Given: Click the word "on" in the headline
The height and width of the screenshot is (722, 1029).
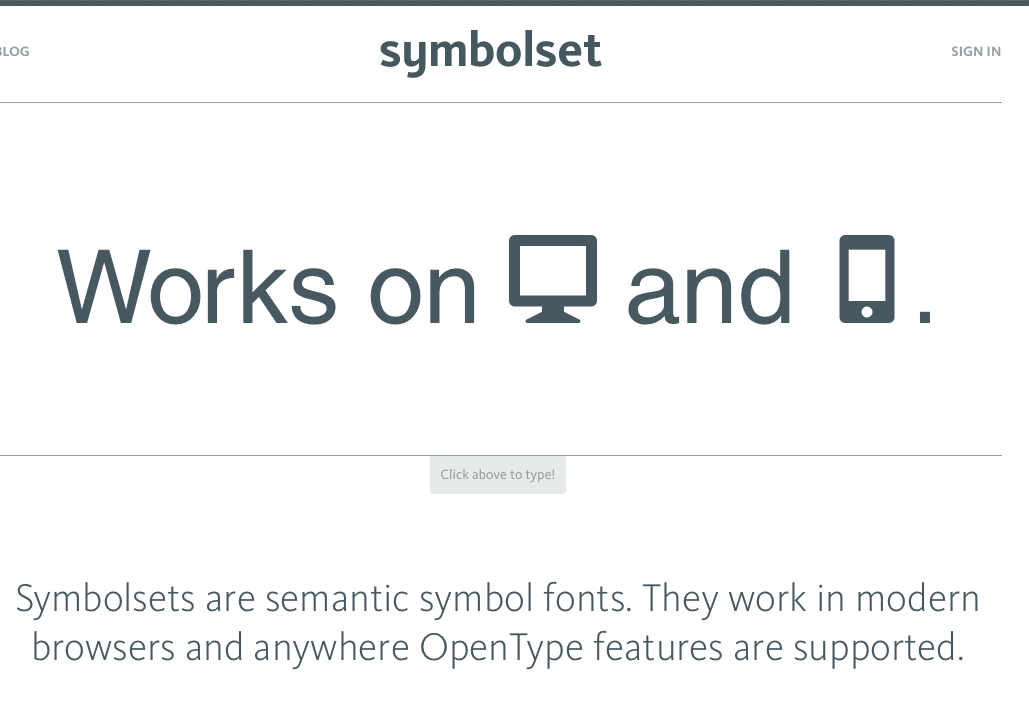Looking at the screenshot, I should click(423, 290).
